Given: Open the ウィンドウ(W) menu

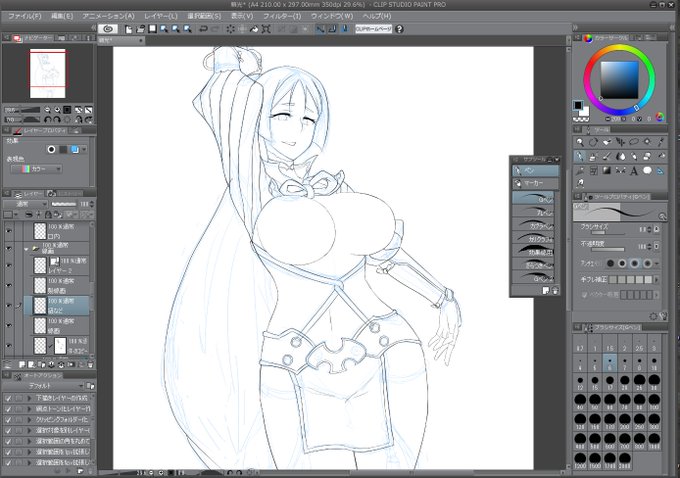Looking at the screenshot, I should tap(332, 16).
